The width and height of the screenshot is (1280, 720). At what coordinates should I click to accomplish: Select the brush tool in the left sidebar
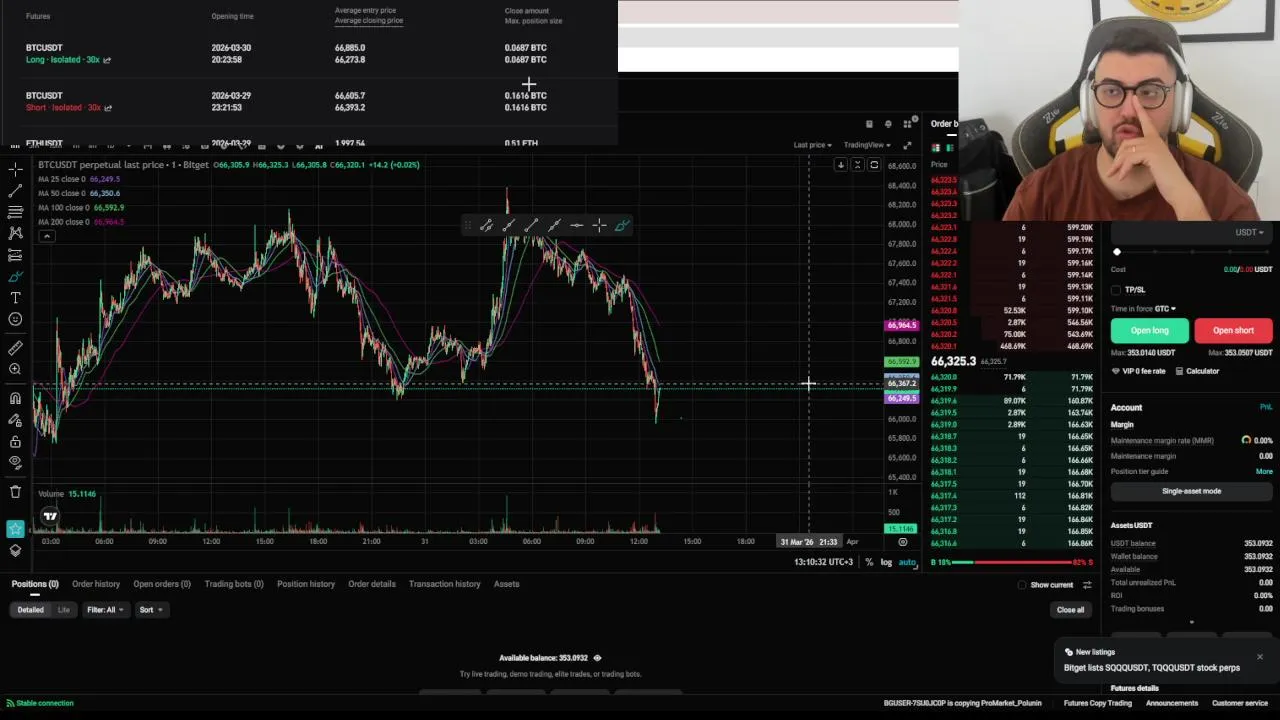[15, 277]
